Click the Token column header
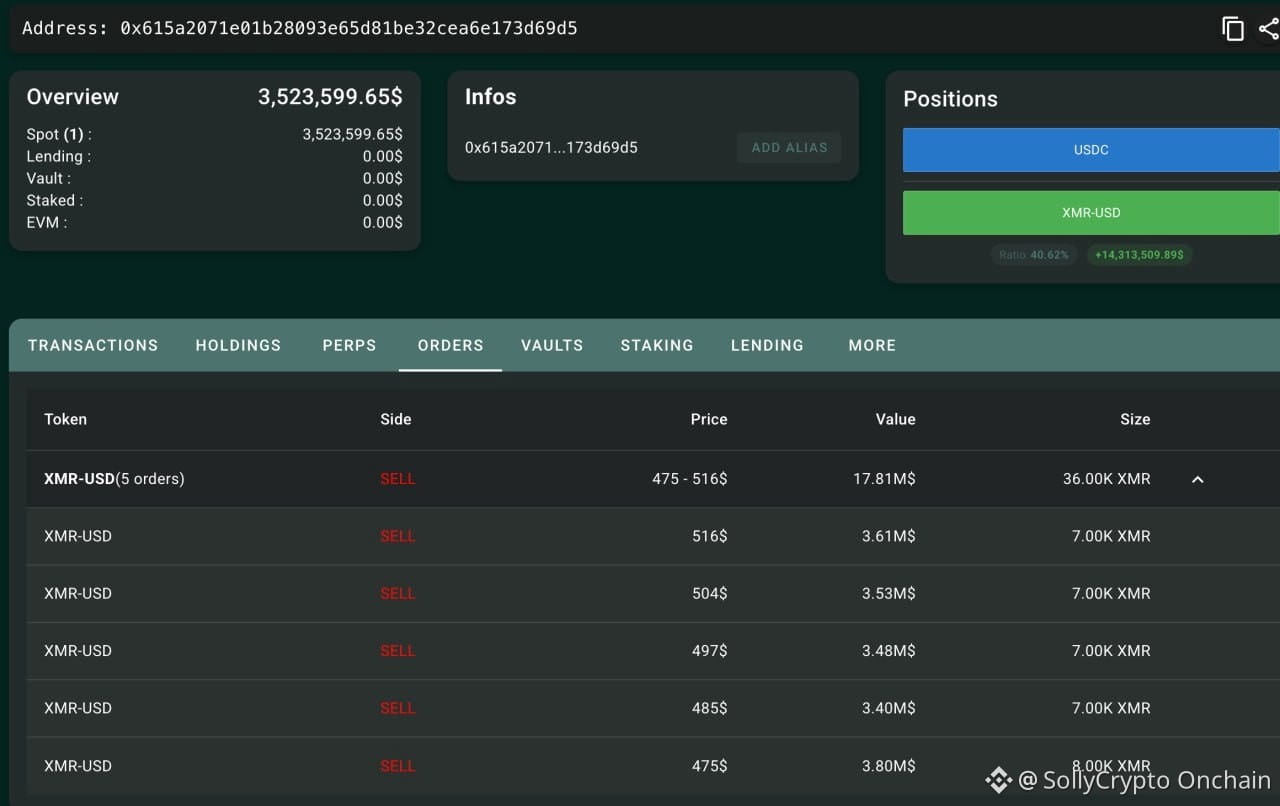Image resolution: width=1280 pixels, height=806 pixels. (65, 419)
